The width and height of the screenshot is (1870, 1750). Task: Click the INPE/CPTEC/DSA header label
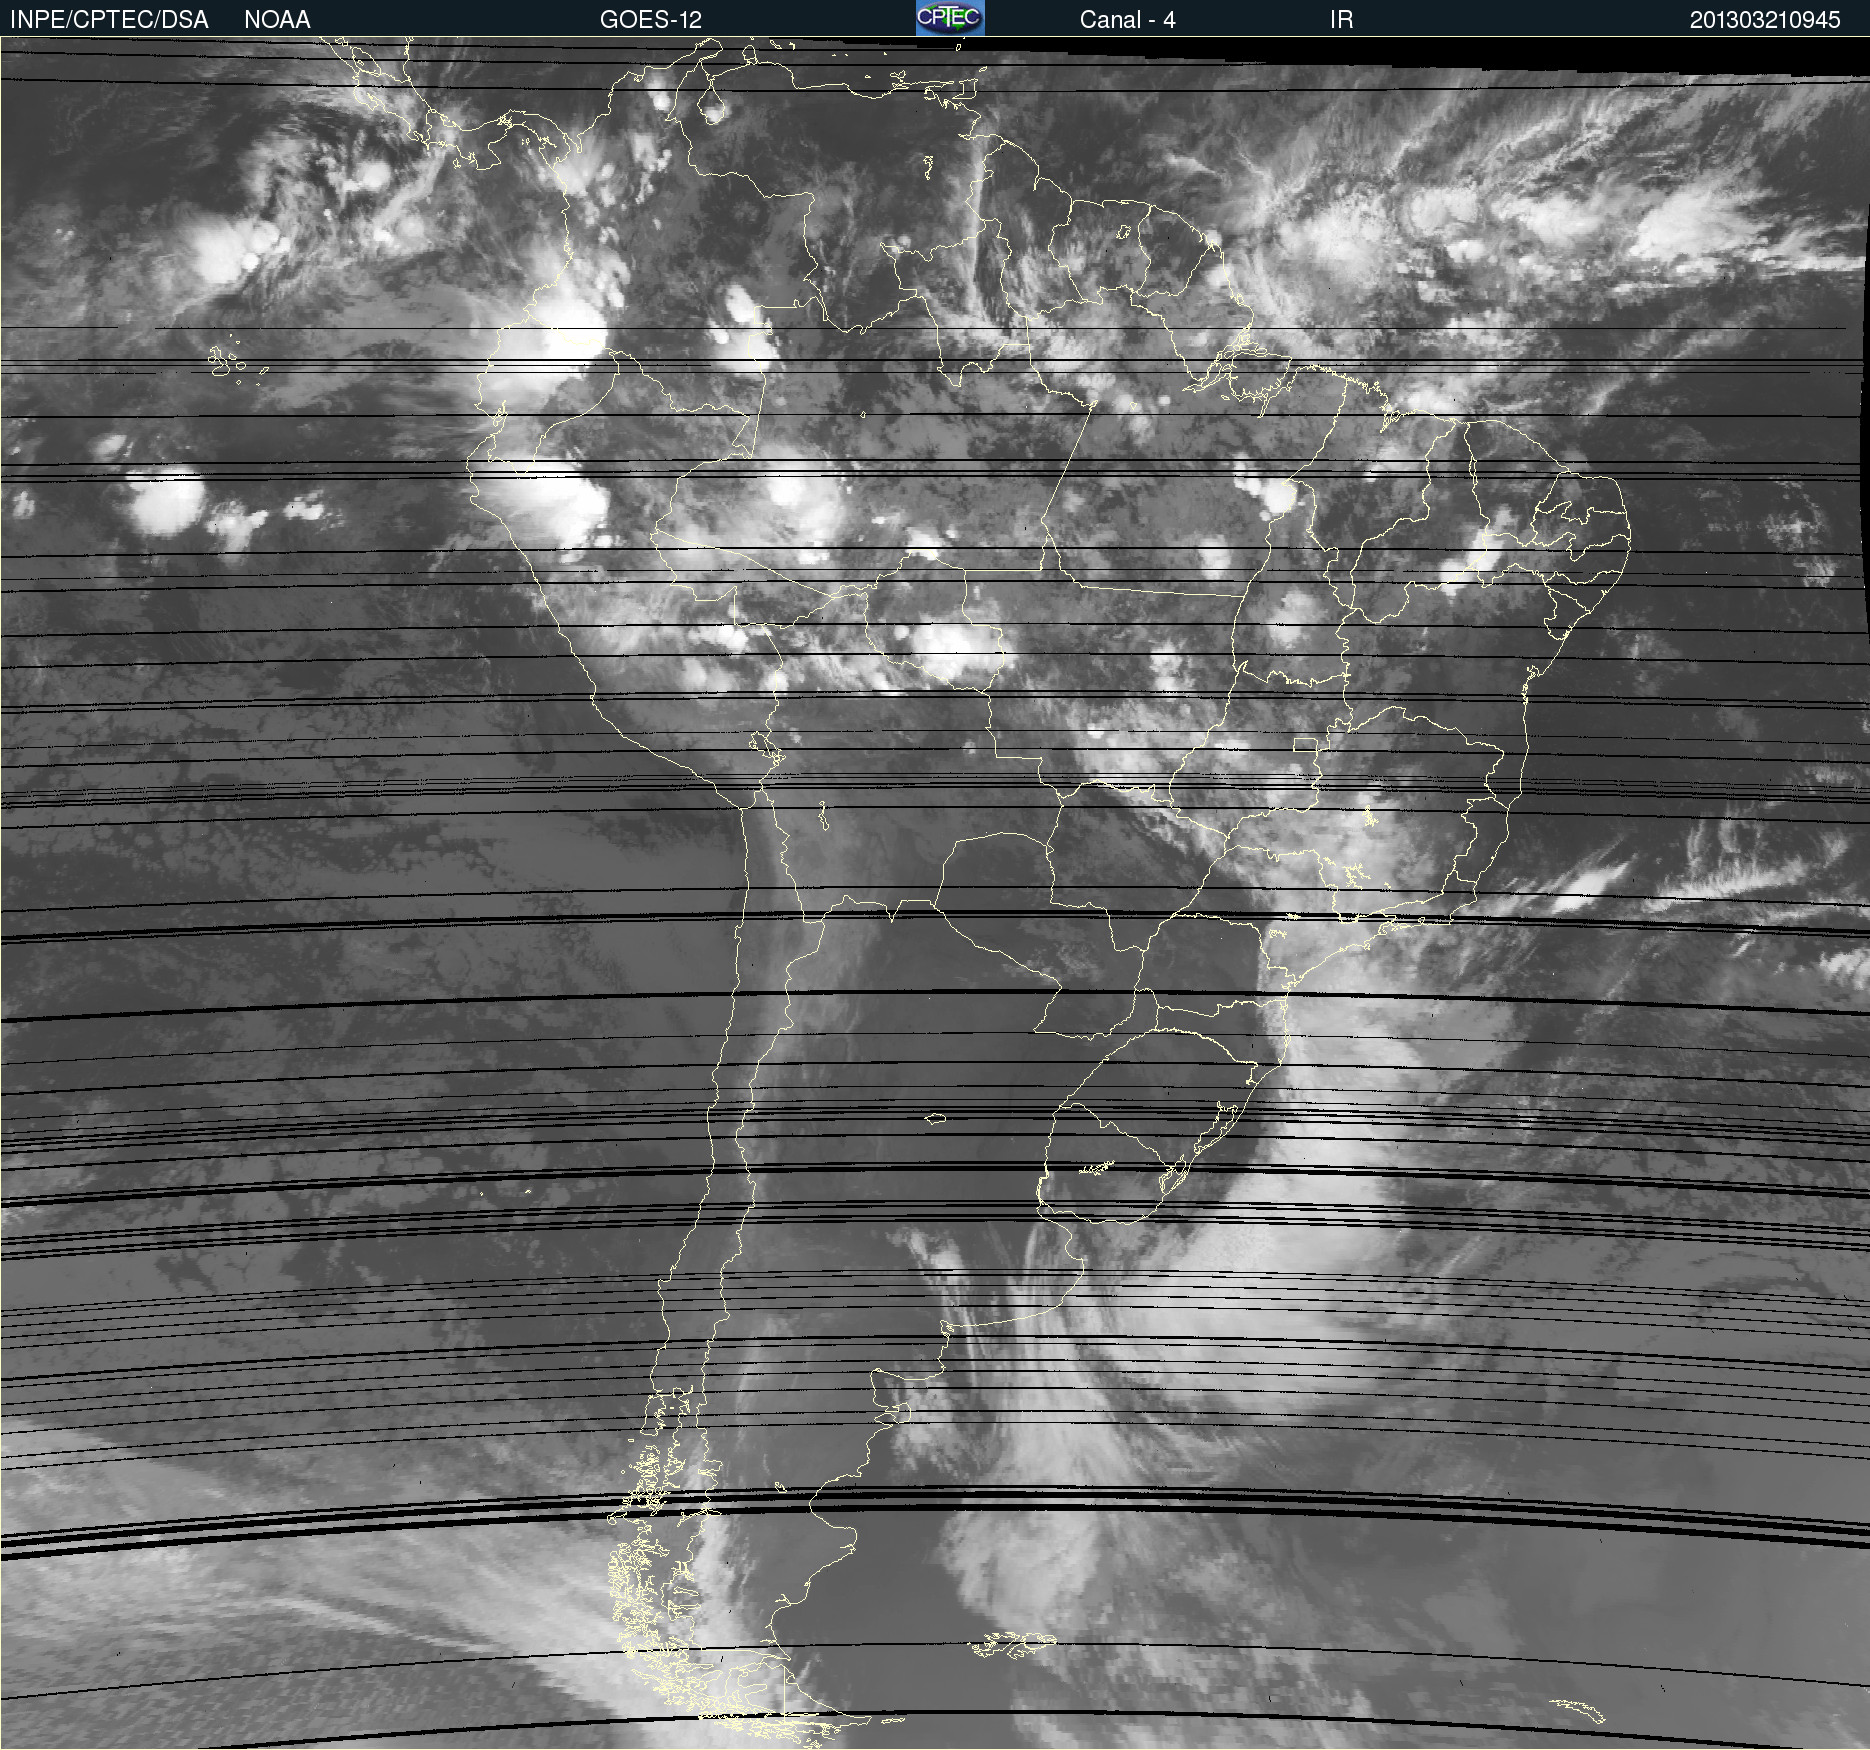click(109, 20)
